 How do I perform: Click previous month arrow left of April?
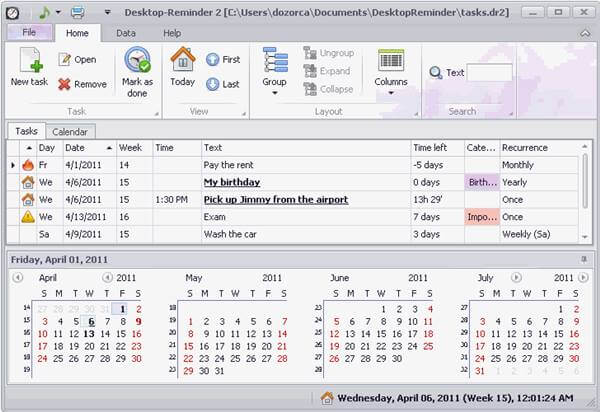(x=17, y=277)
